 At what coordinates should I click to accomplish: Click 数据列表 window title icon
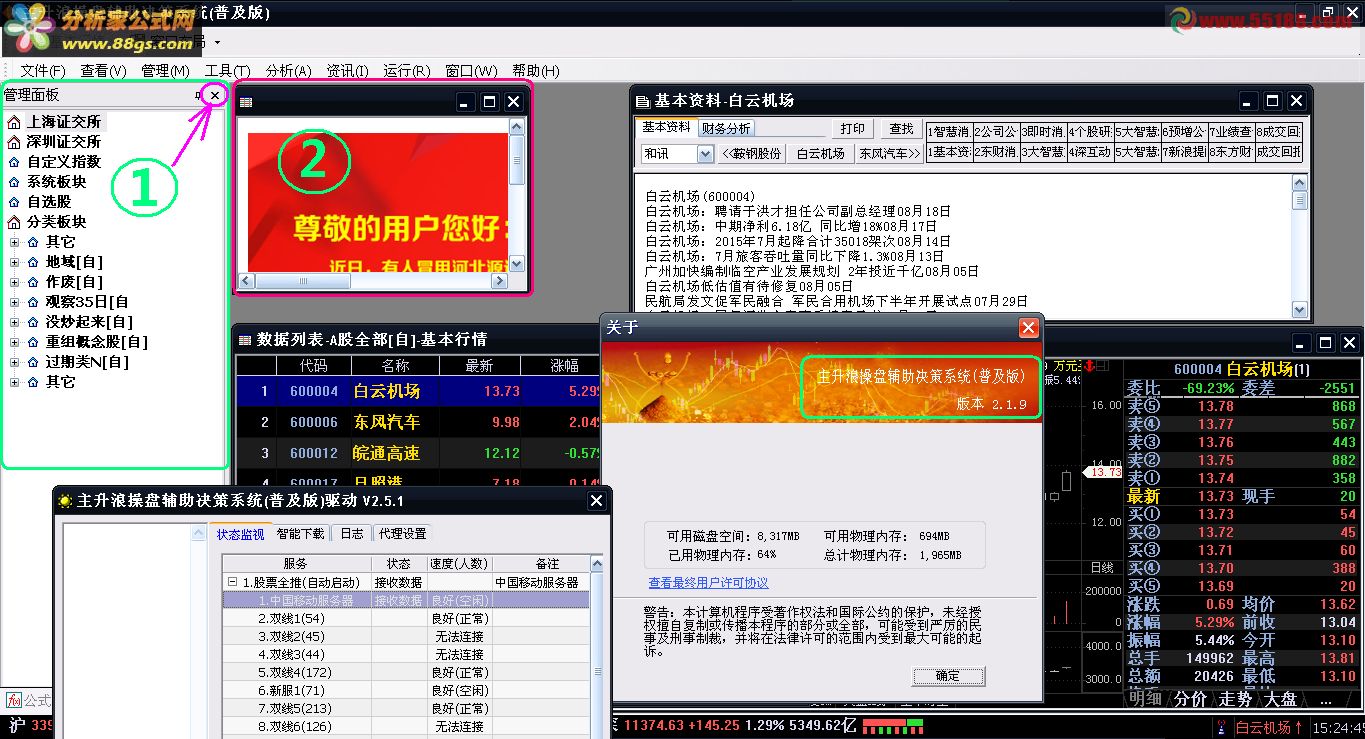(x=245, y=339)
